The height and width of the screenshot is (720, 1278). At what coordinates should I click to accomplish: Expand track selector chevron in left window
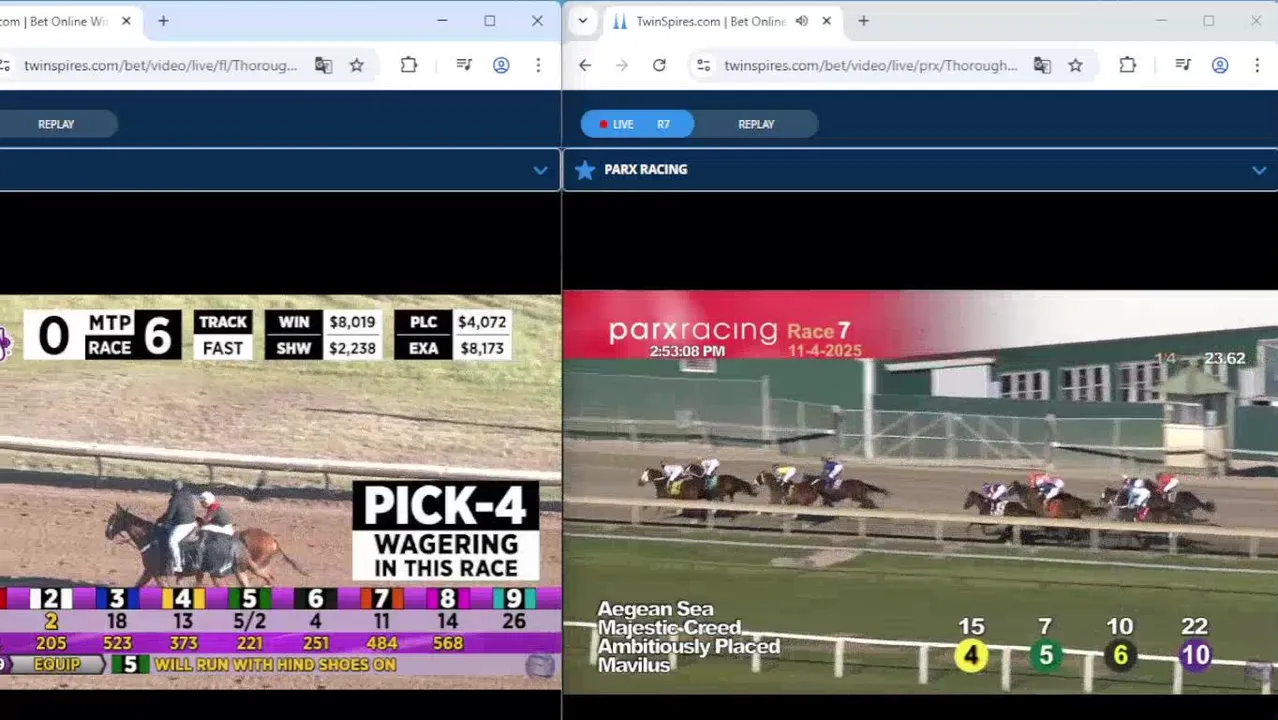[x=540, y=170]
